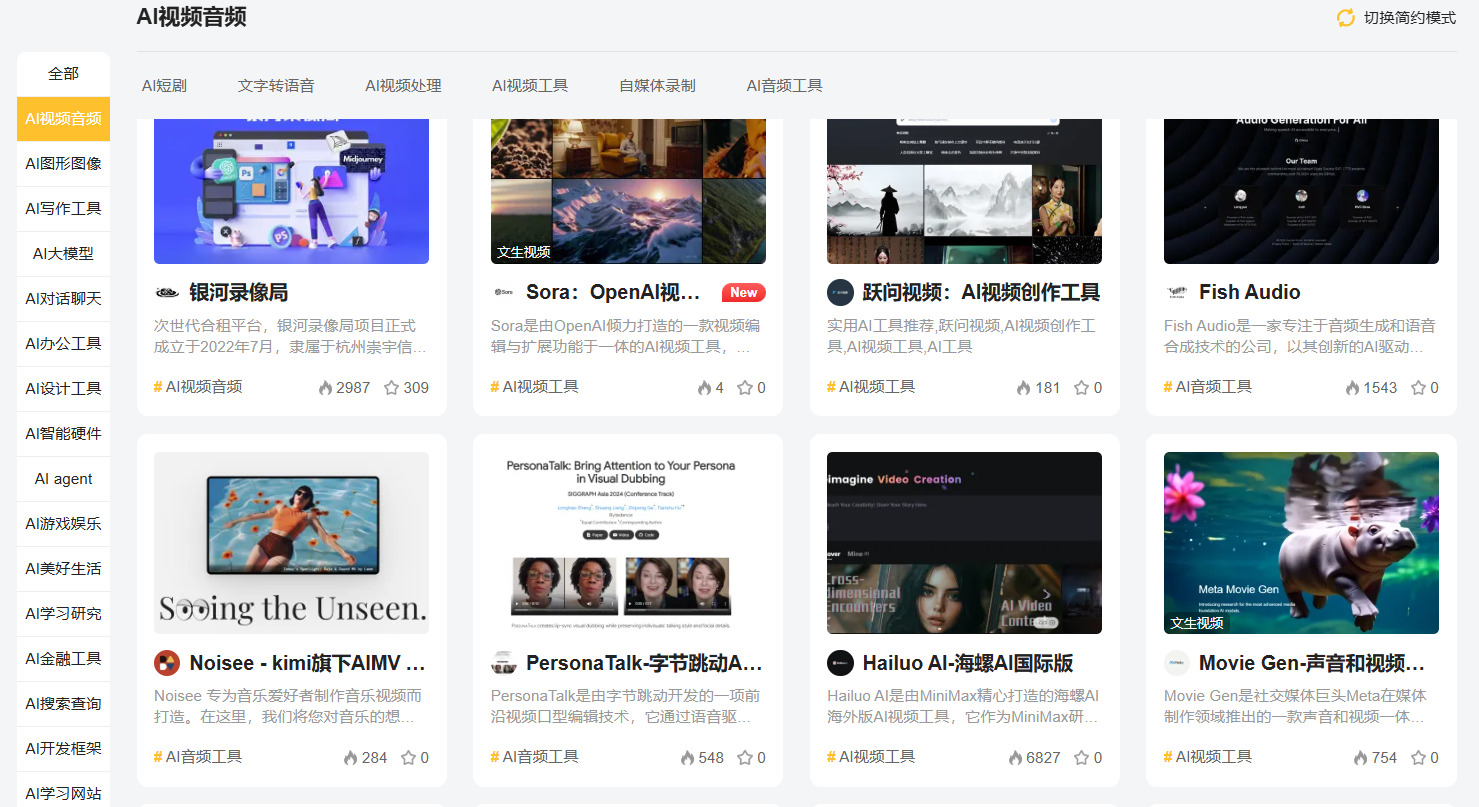This screenshot has width=1479, height=807.
Task: Click star favorite icon on Sora card
Action: click(x=745, y=388)
